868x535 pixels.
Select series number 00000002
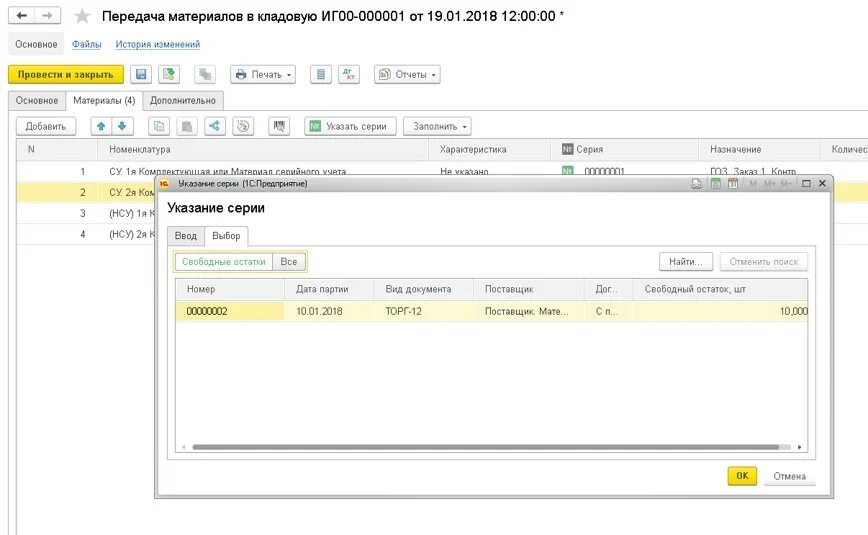pos(230,311)
